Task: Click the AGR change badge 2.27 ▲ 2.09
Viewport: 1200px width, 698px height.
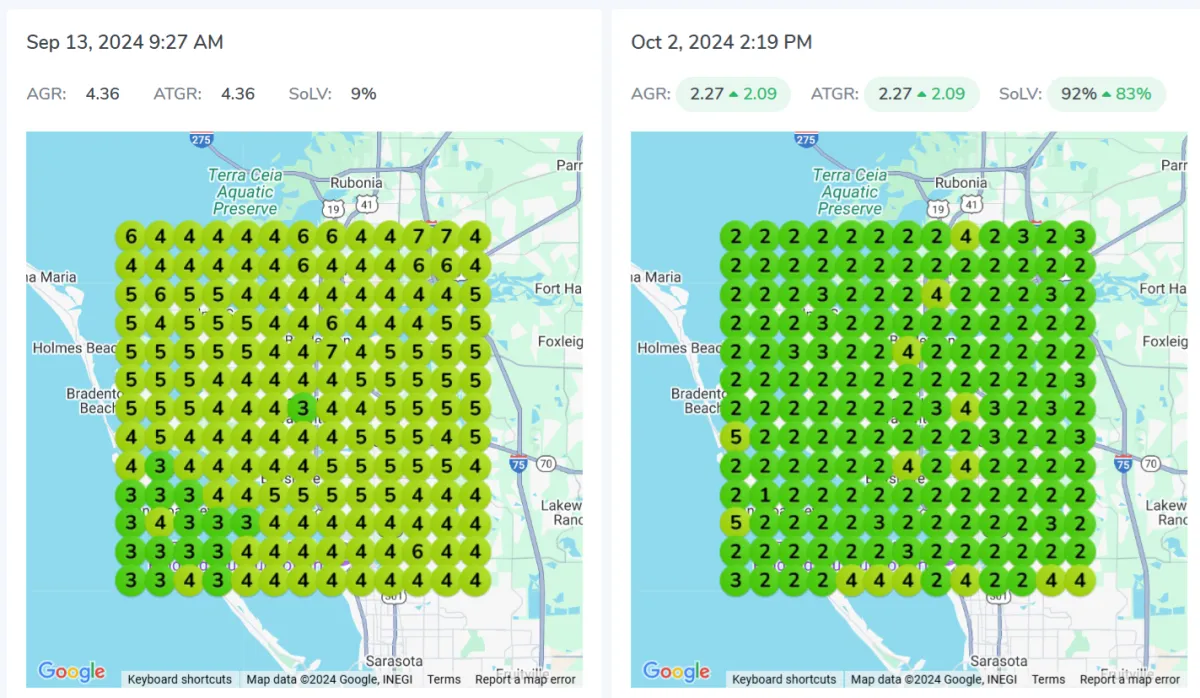Action: tap(733, 94)
